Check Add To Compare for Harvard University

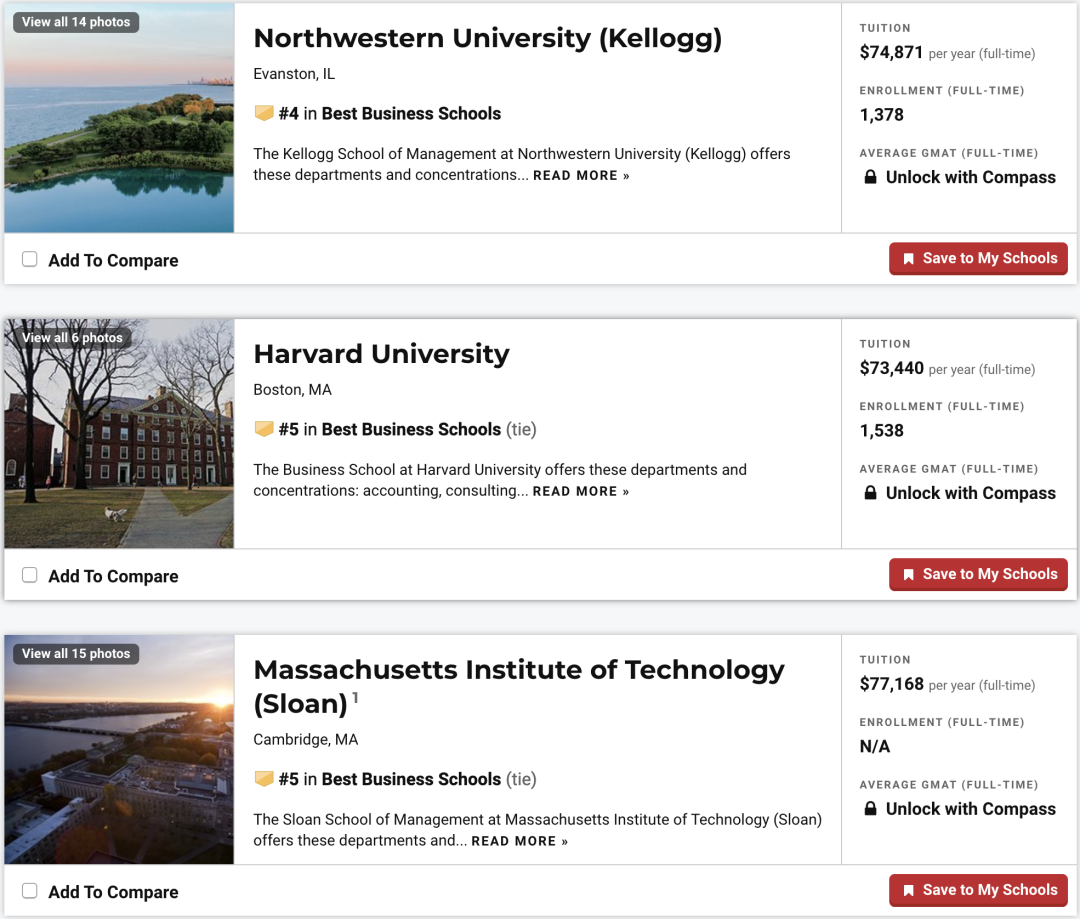click(30, 575)
